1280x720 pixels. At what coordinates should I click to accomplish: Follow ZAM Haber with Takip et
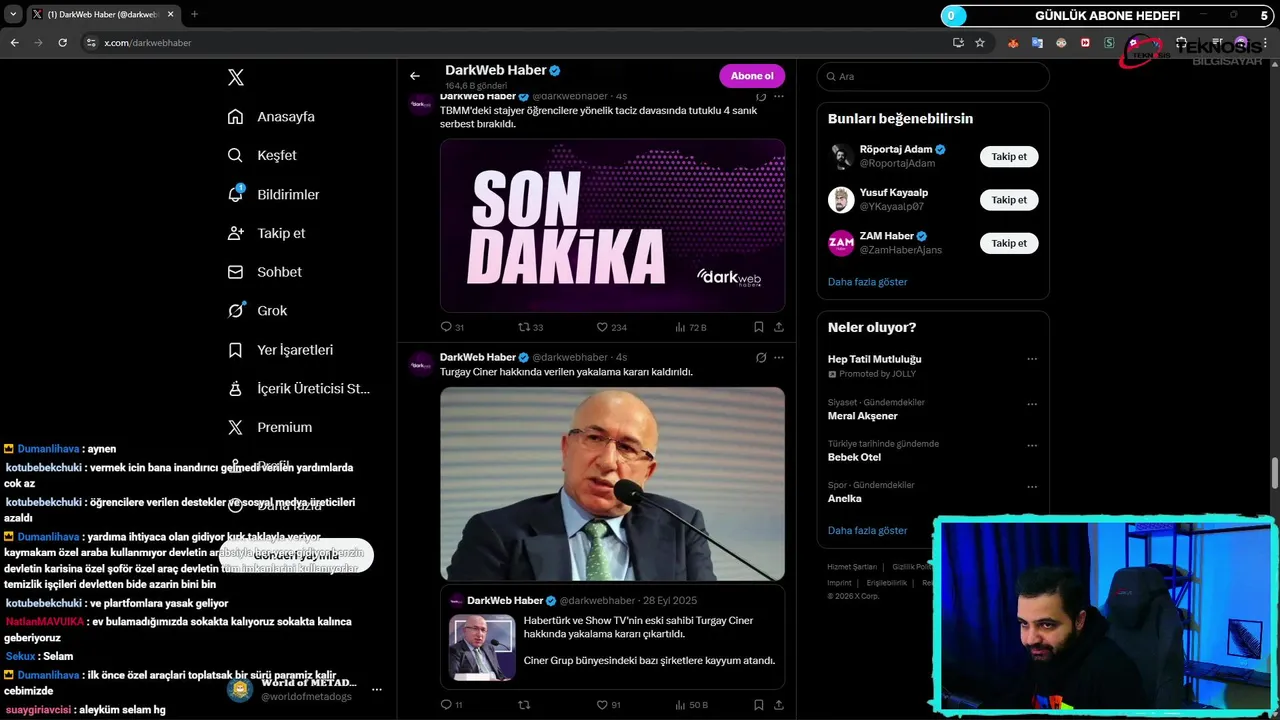(1009, 243)
